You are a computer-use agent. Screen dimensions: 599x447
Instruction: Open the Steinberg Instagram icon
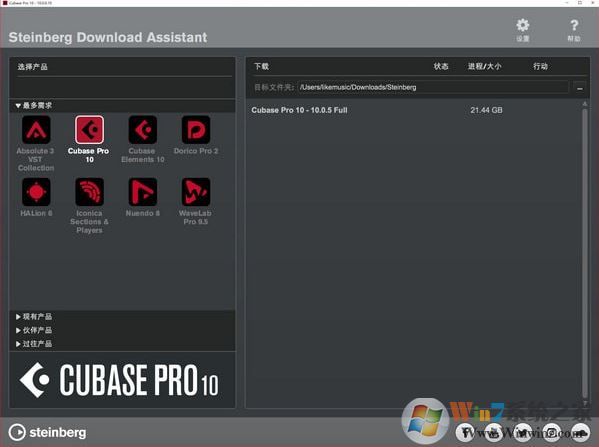[552, 433]
